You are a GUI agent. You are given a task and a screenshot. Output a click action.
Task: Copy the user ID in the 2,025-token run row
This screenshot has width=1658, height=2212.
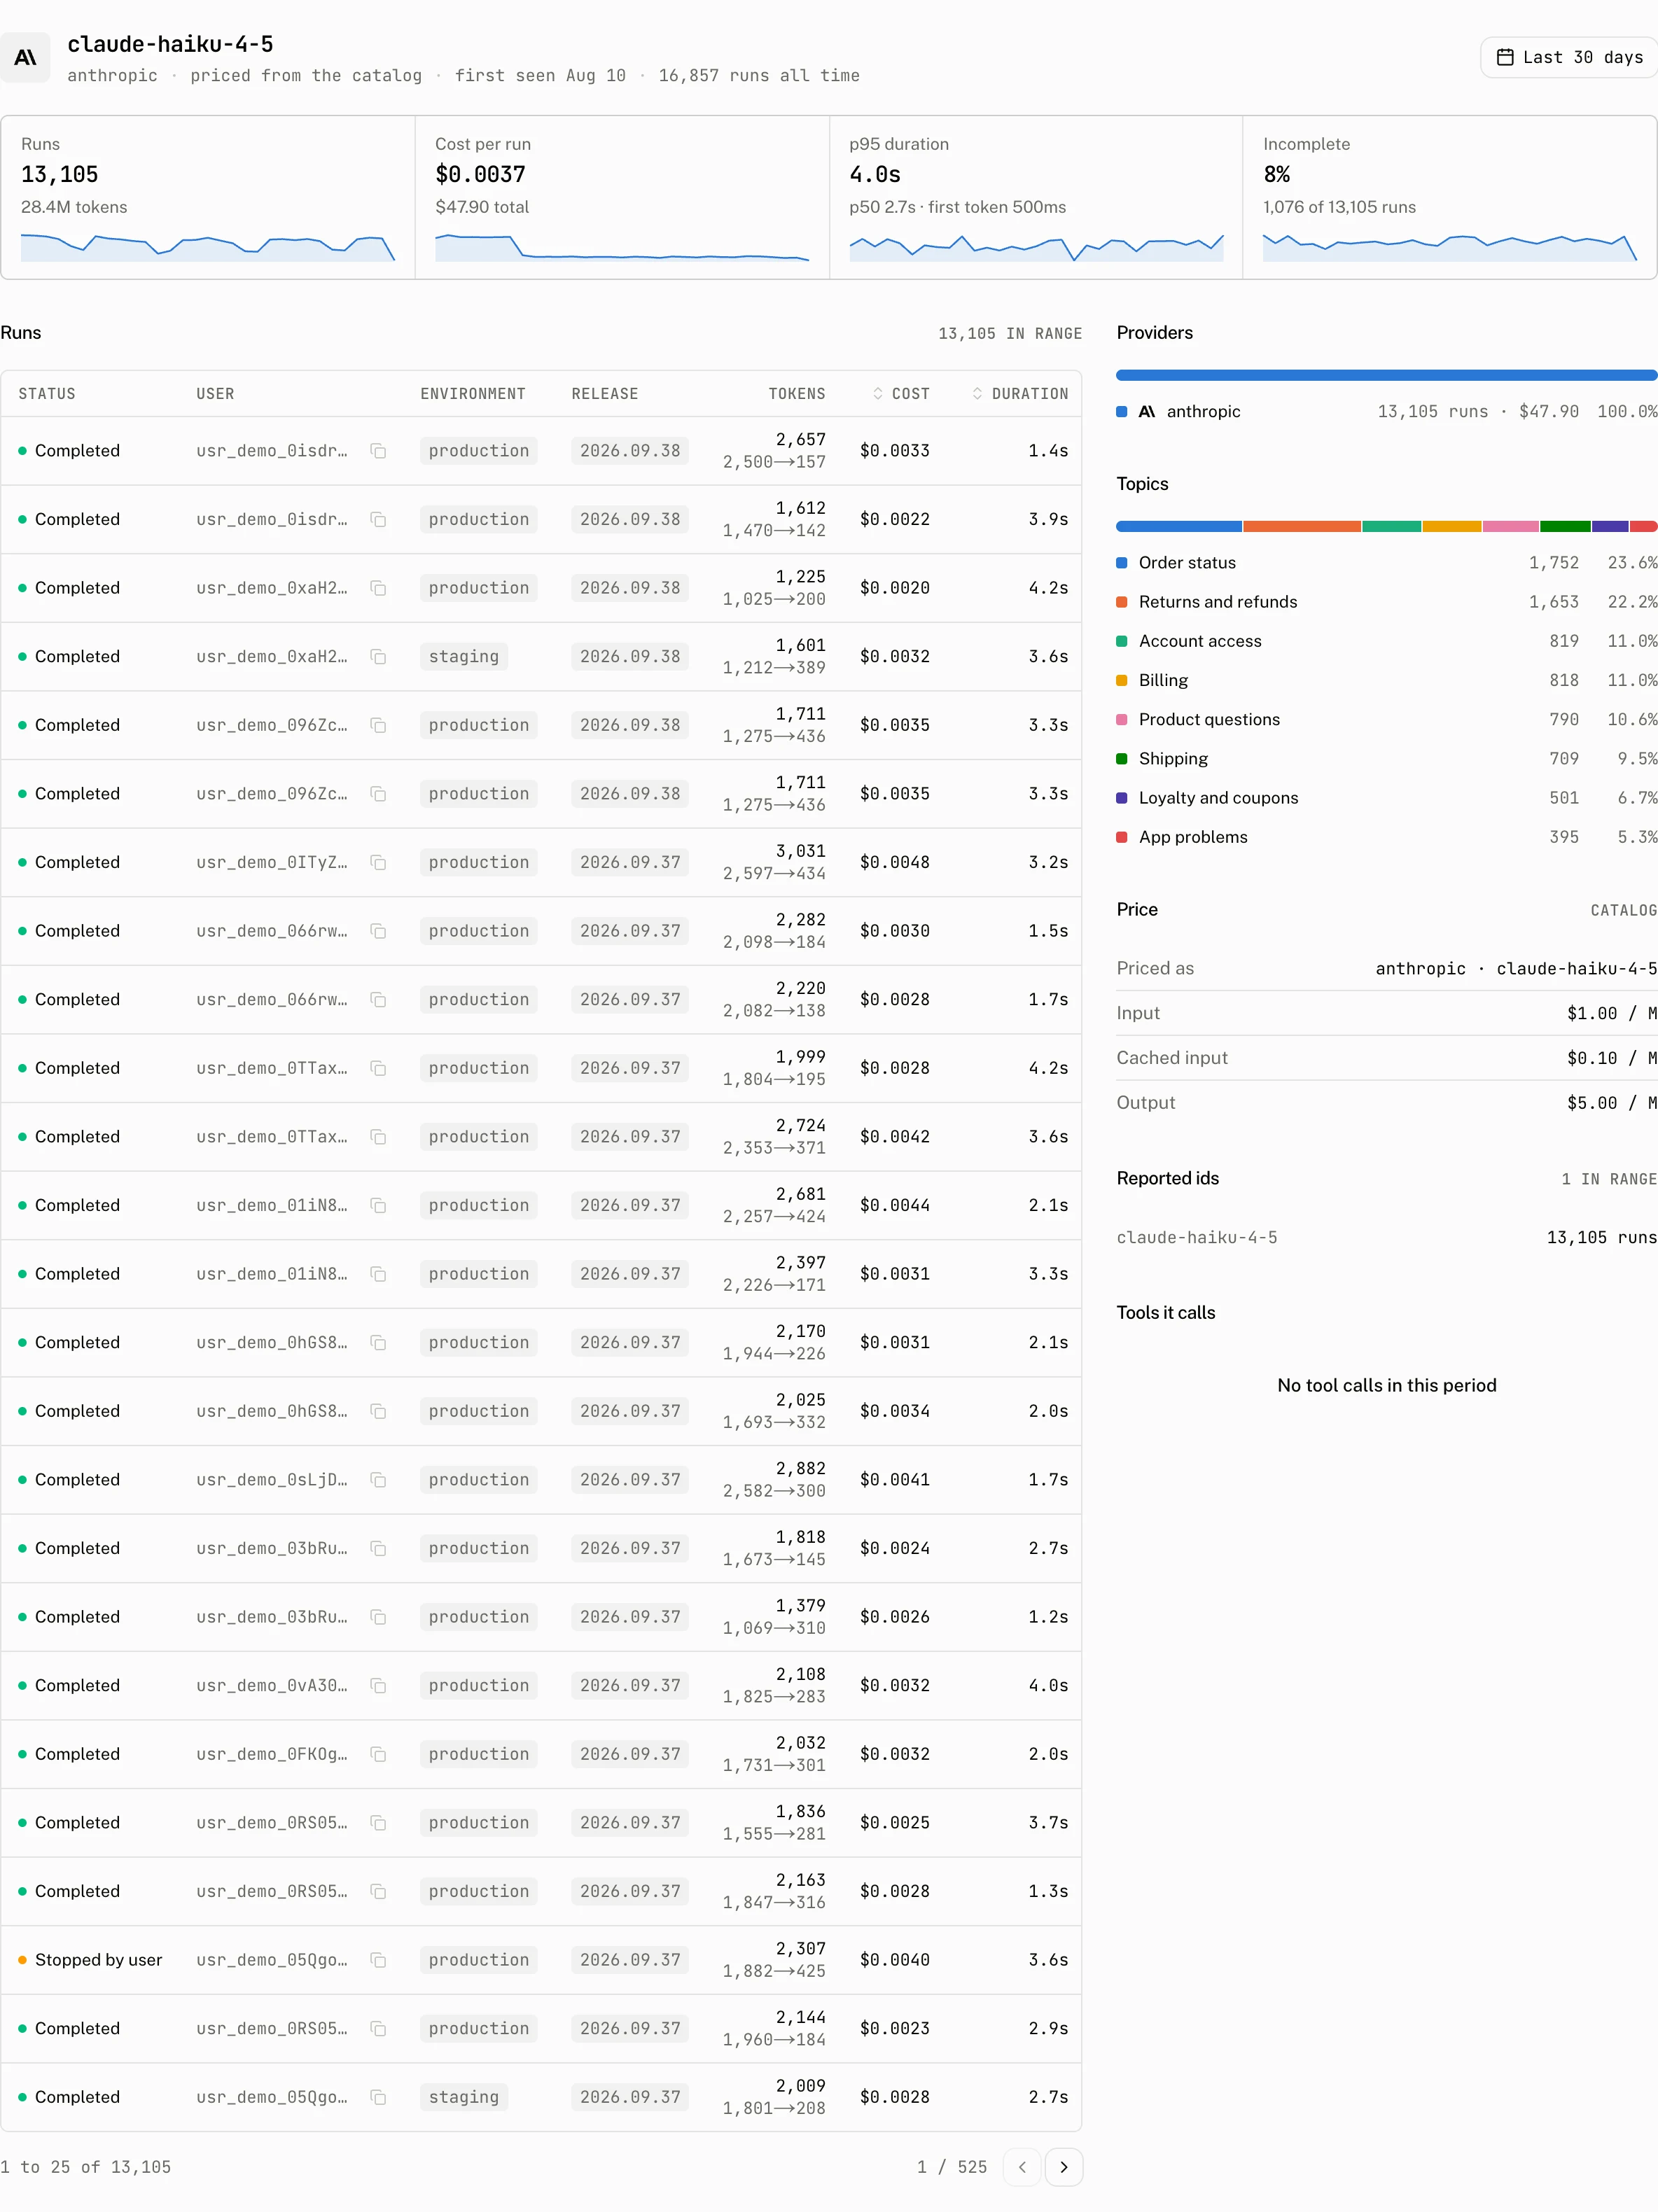[x=378, y=1411]
